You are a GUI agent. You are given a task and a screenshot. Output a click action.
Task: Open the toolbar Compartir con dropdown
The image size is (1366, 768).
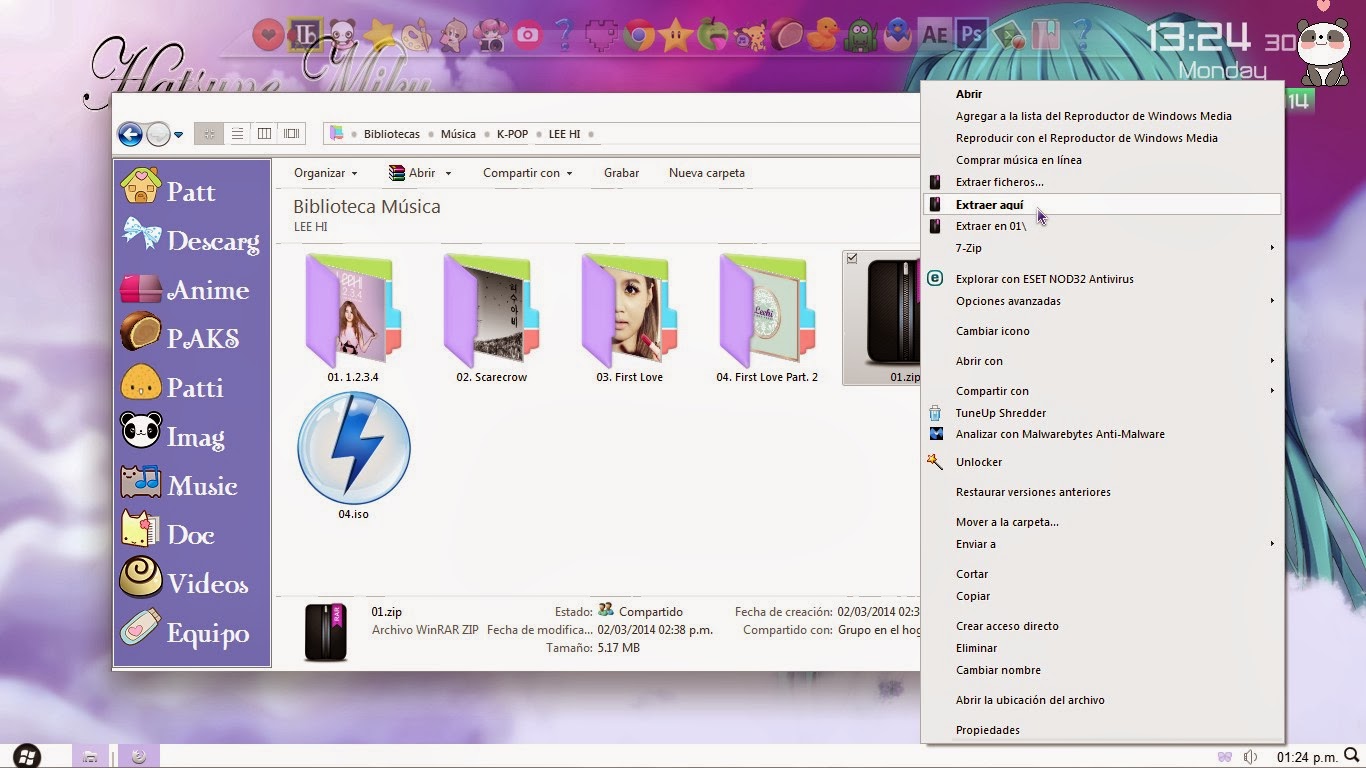(x=527, y=173)
